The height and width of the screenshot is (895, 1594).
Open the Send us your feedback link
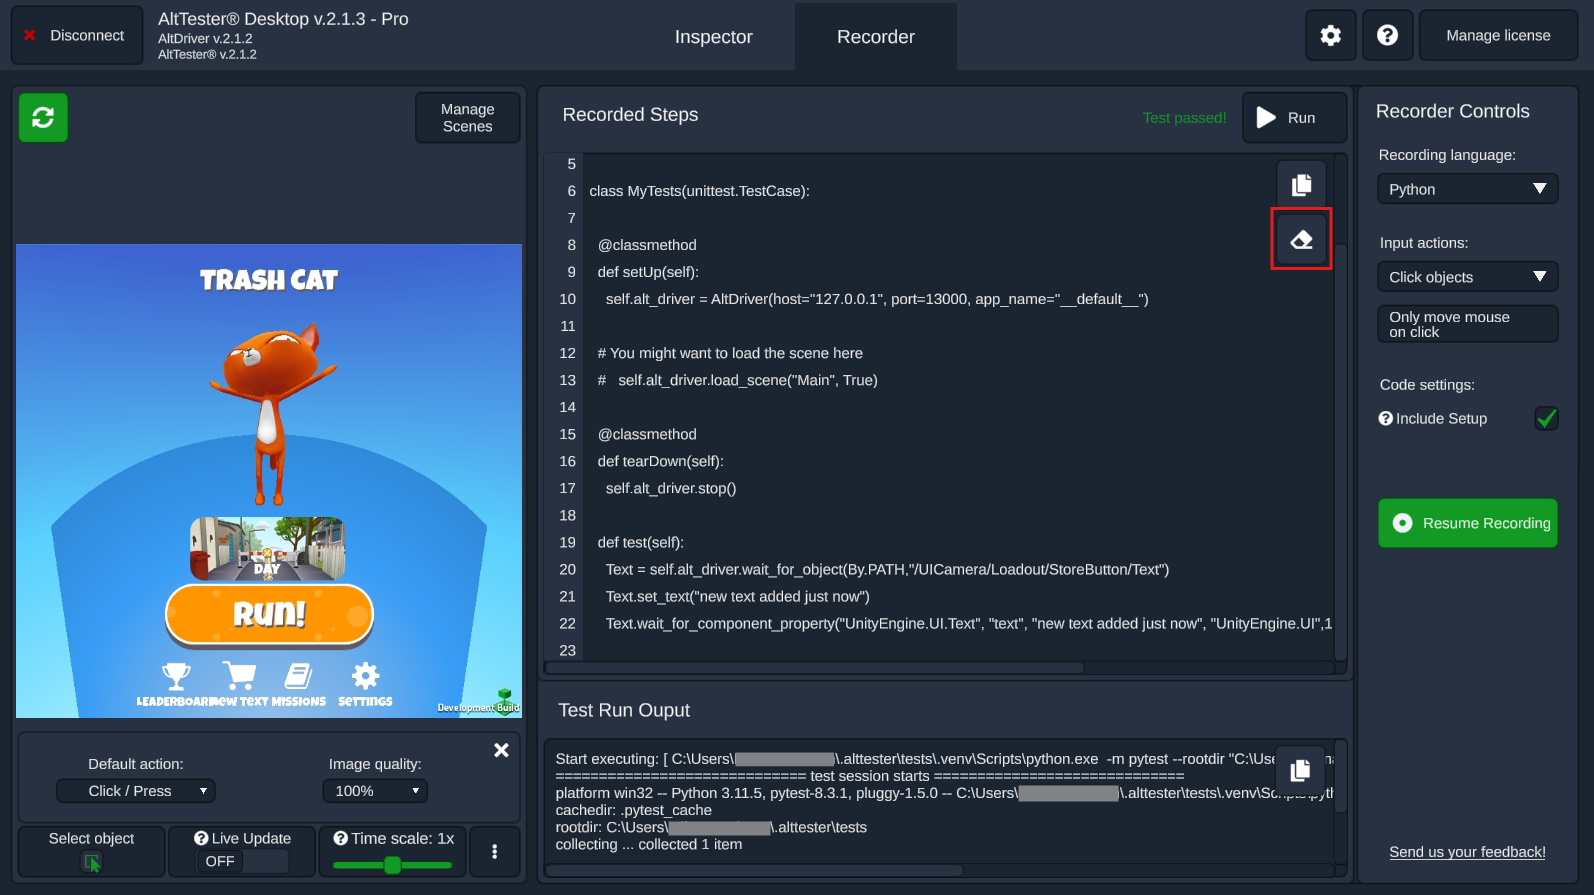click(1467, 852)
